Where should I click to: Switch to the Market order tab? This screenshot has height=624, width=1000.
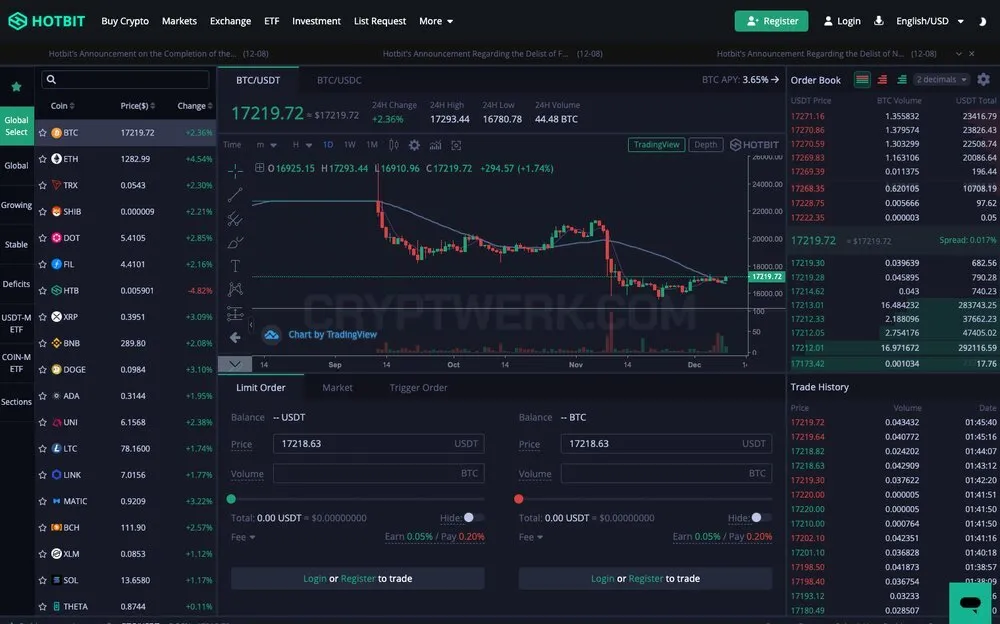337,388
